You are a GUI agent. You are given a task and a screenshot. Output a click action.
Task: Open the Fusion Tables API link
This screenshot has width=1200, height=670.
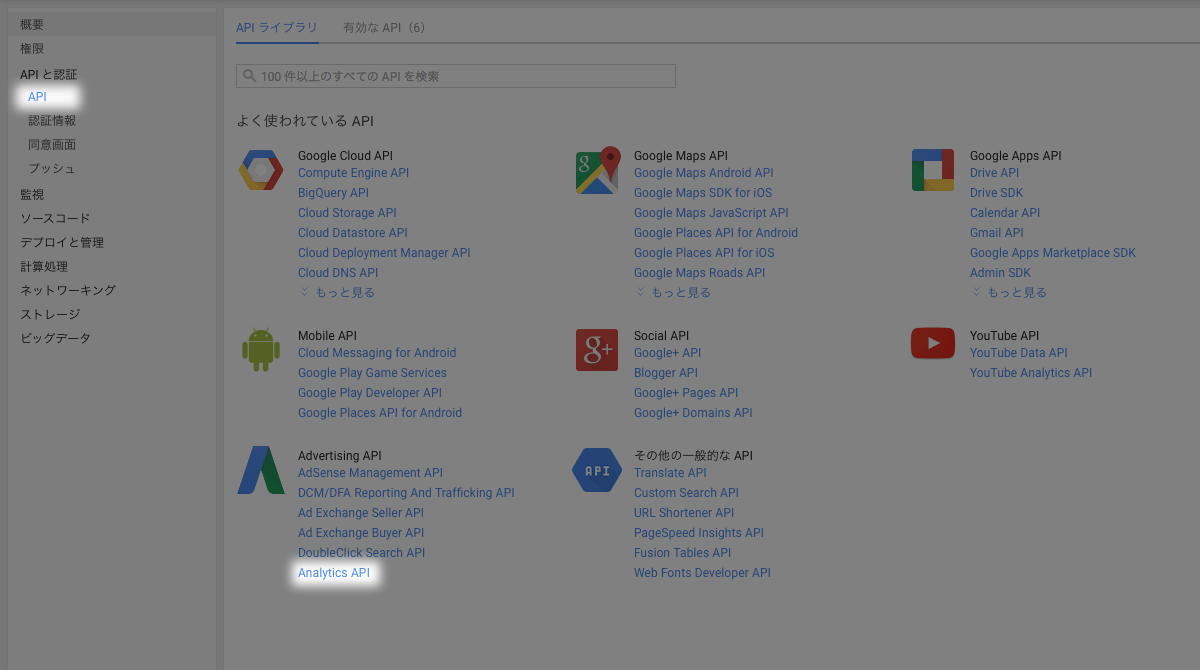682,553
